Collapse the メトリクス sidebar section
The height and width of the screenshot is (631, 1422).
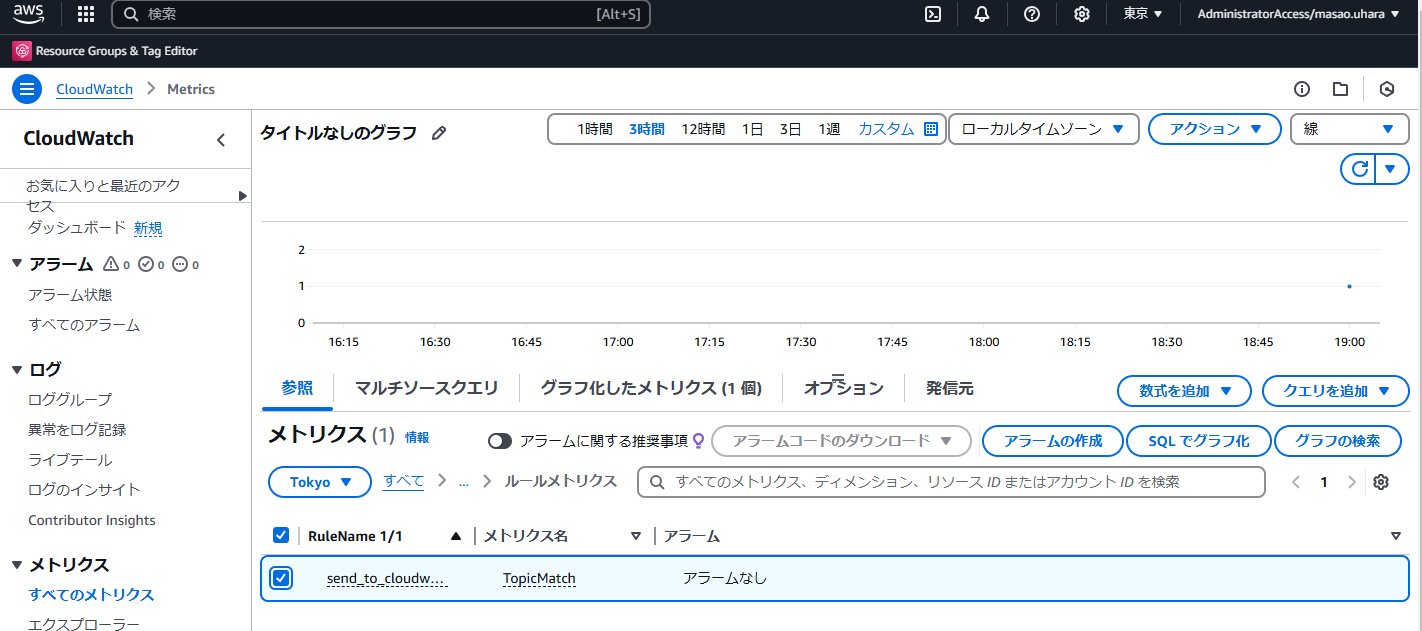(x=17, y=565)
